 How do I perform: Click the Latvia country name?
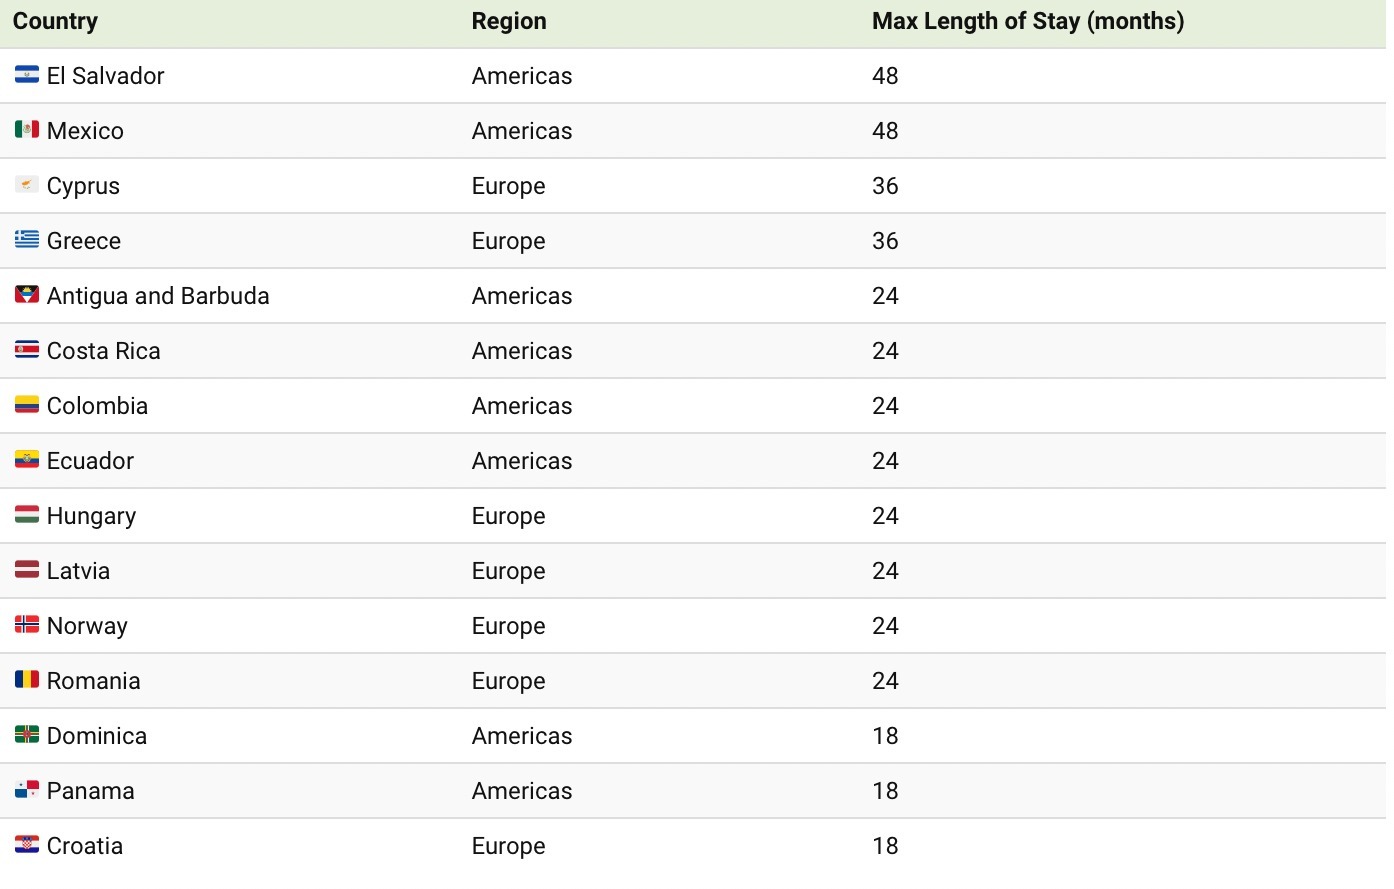pos(78,571)
